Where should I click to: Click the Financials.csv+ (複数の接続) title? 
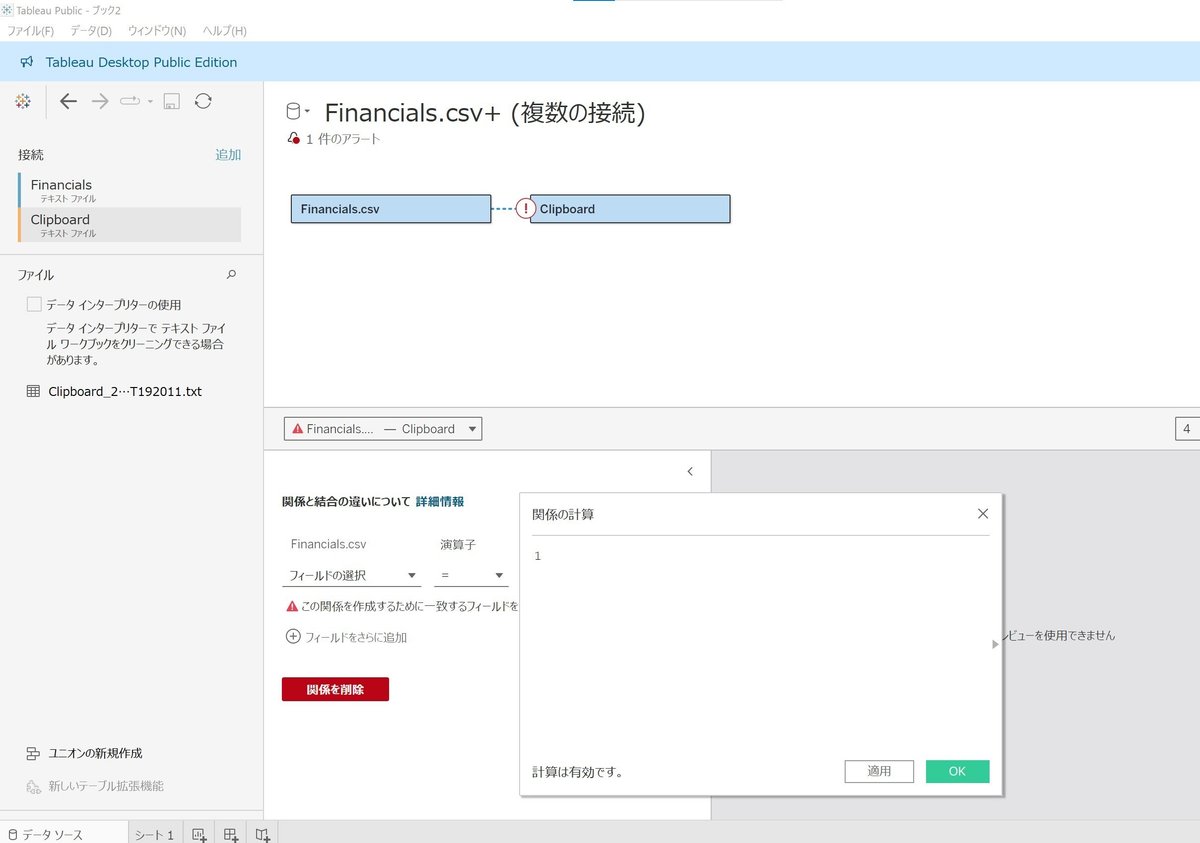point(485,113)
